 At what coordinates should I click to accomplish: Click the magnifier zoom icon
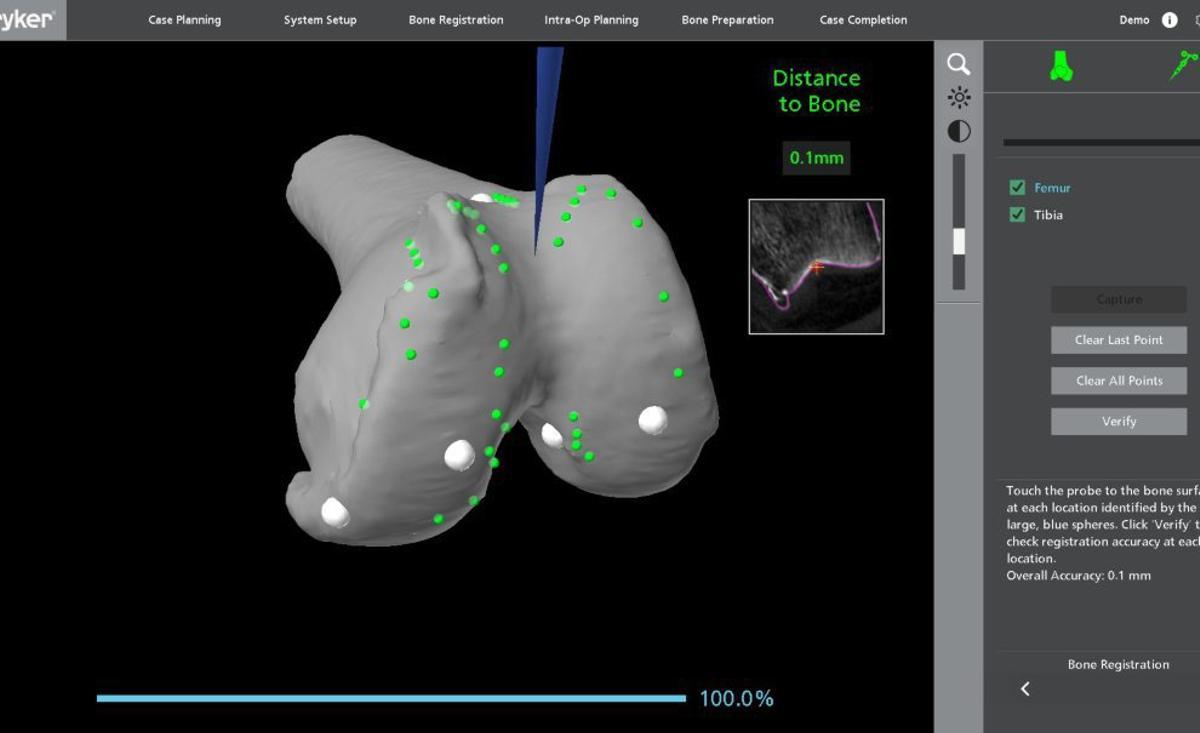[x=958, y=64]
